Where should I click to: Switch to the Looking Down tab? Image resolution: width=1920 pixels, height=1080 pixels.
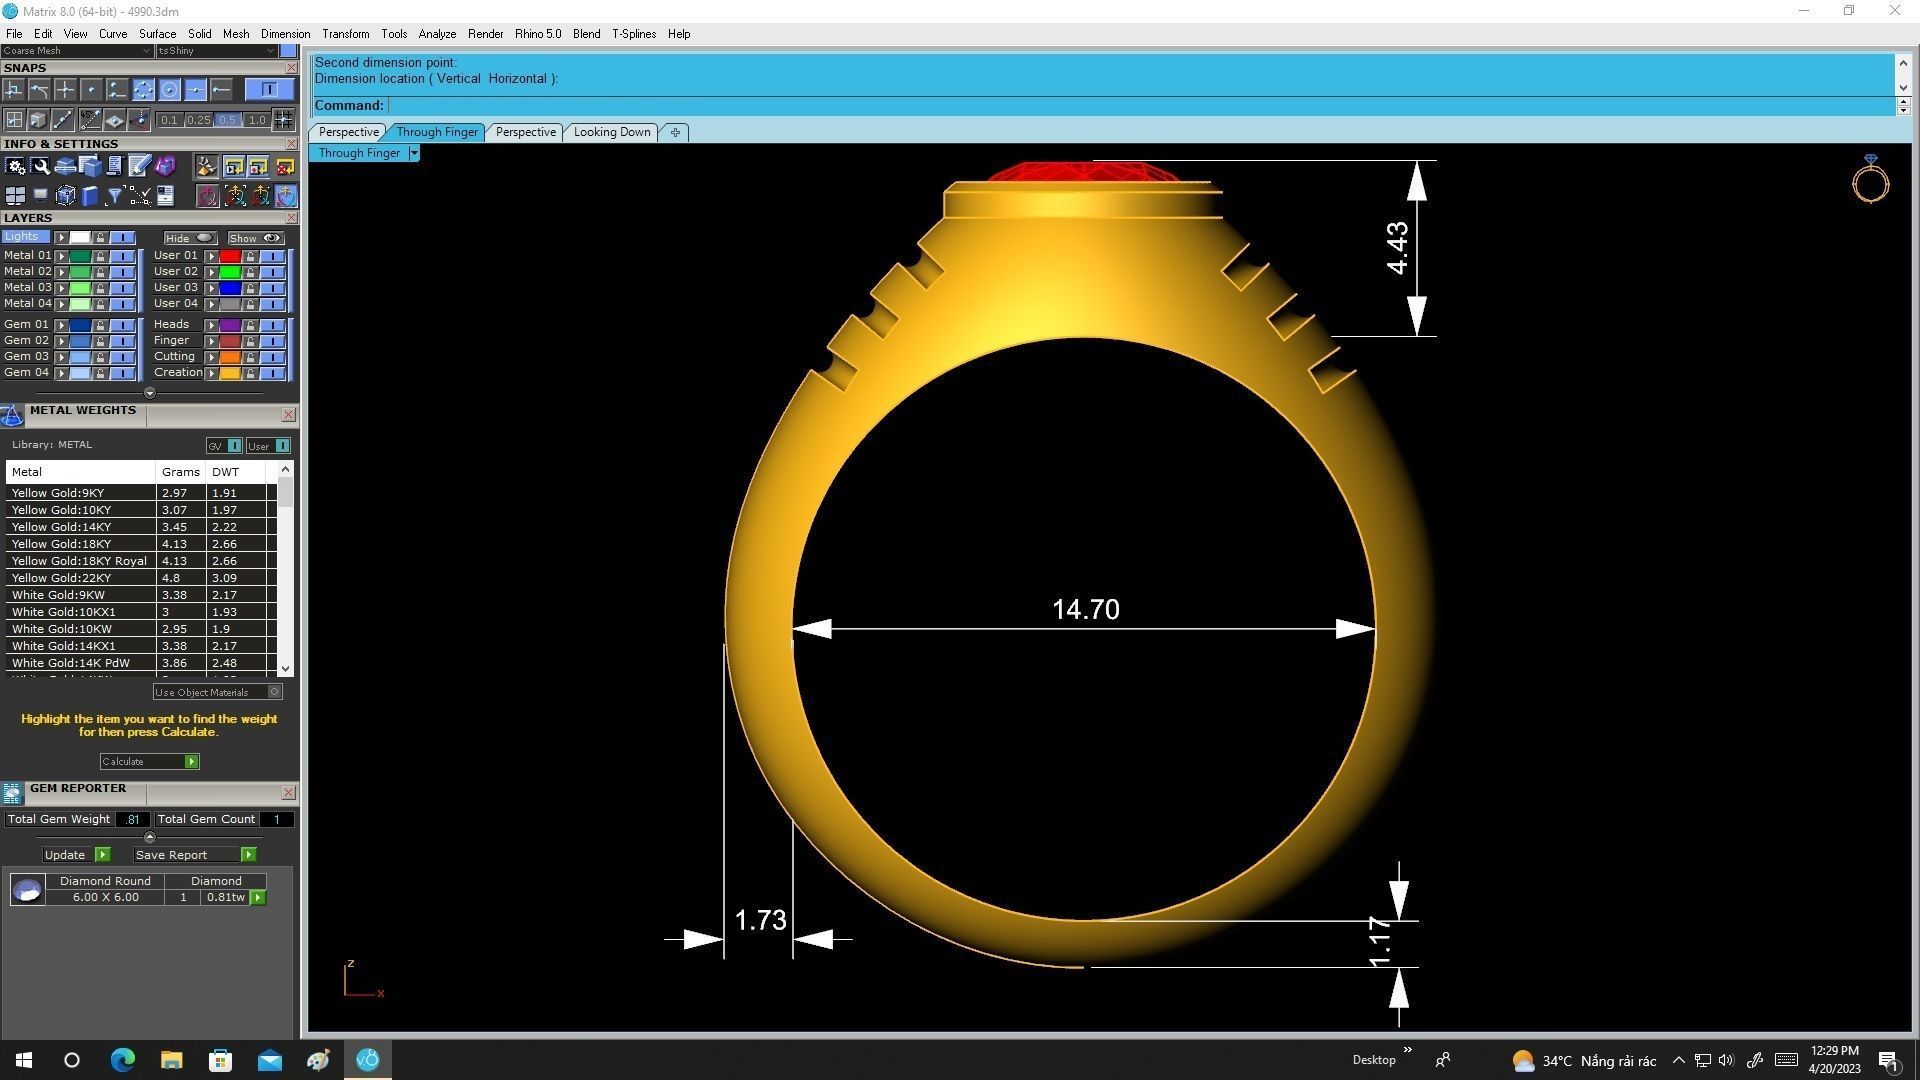click(x=611, y=132)
